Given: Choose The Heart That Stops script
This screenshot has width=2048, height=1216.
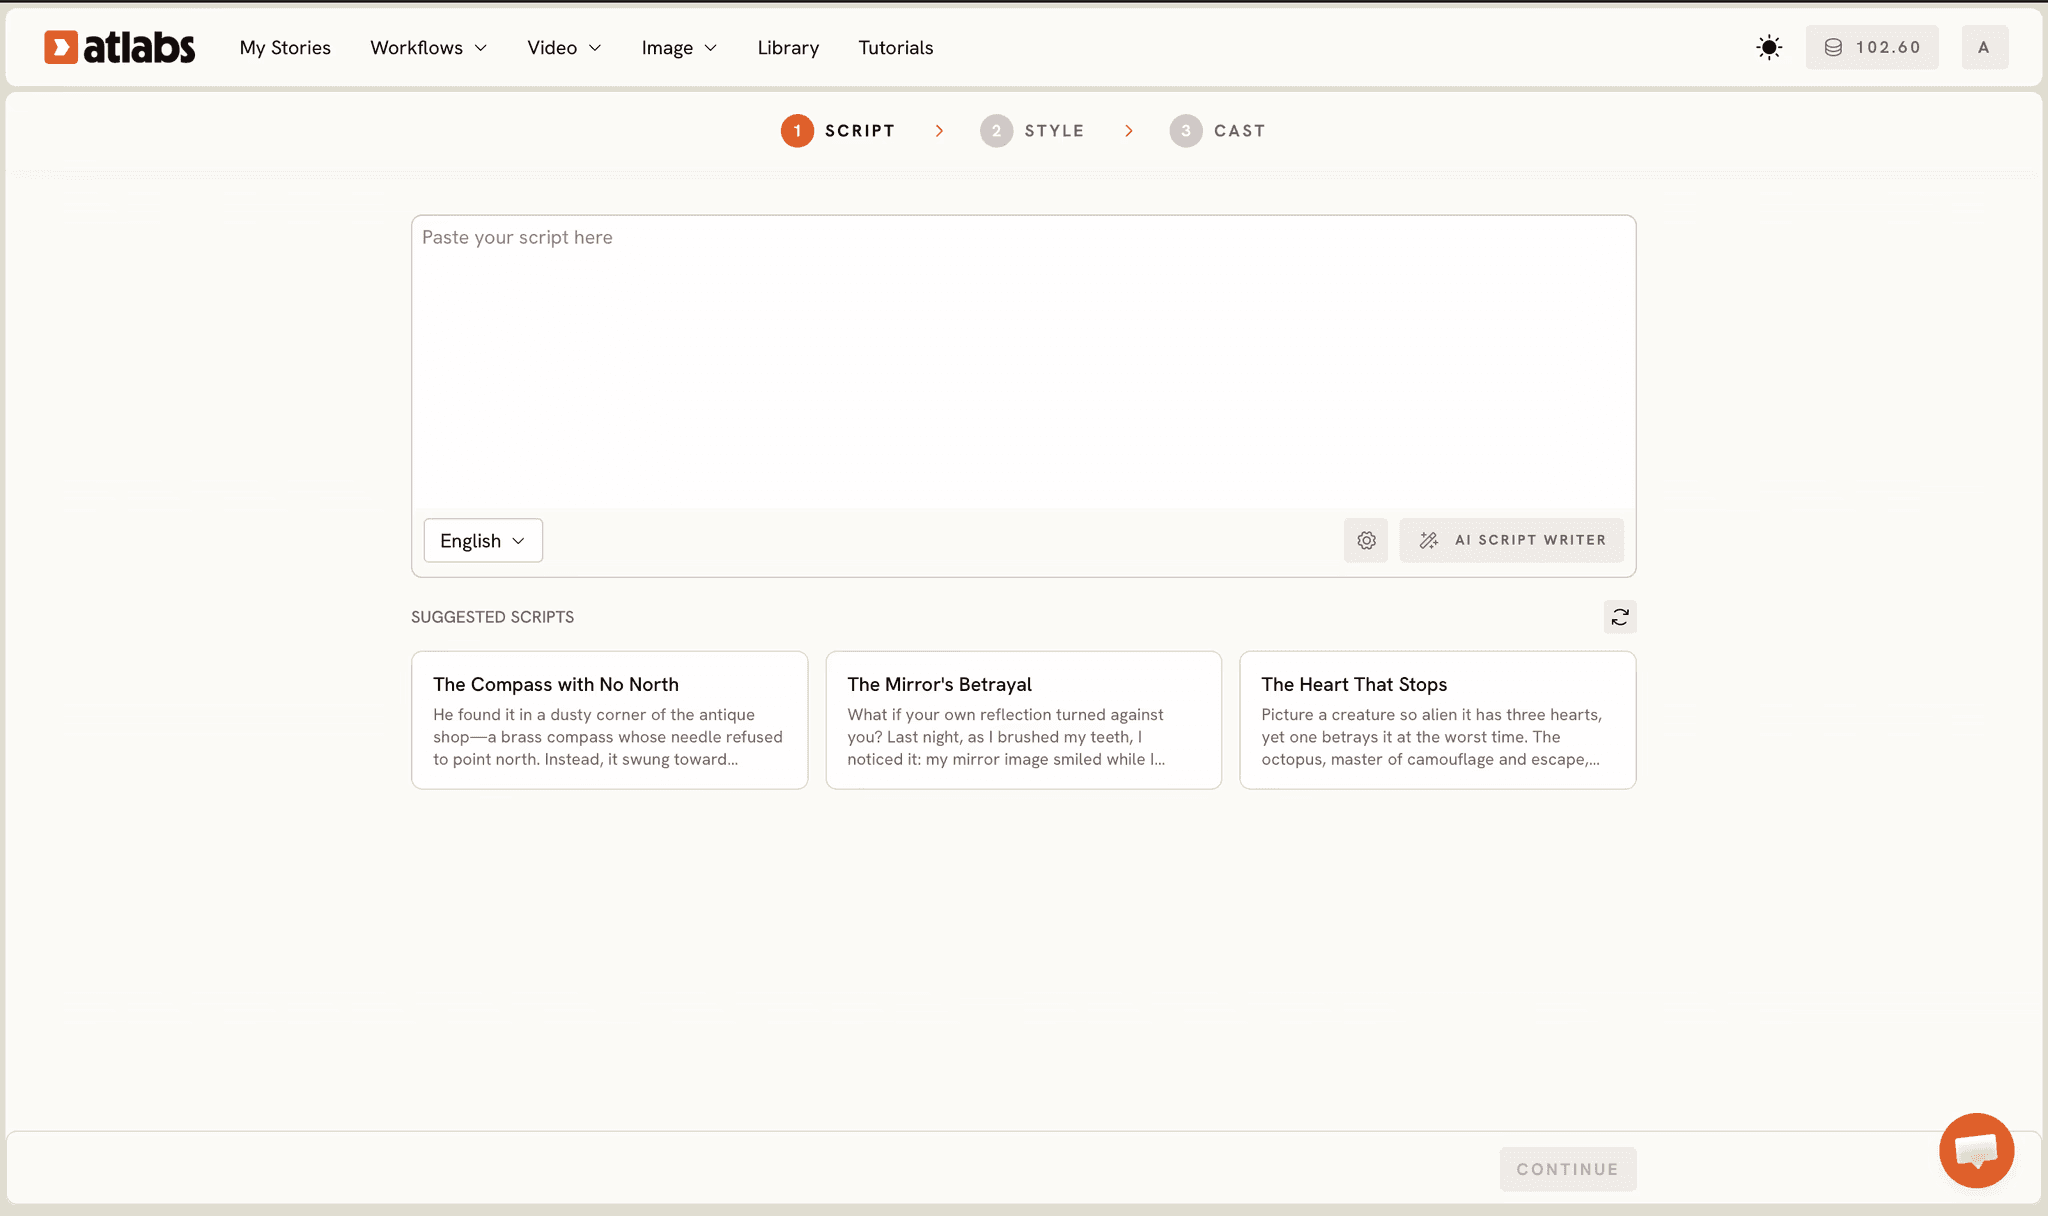Looking at the screenshot, I should [1438, 720].
